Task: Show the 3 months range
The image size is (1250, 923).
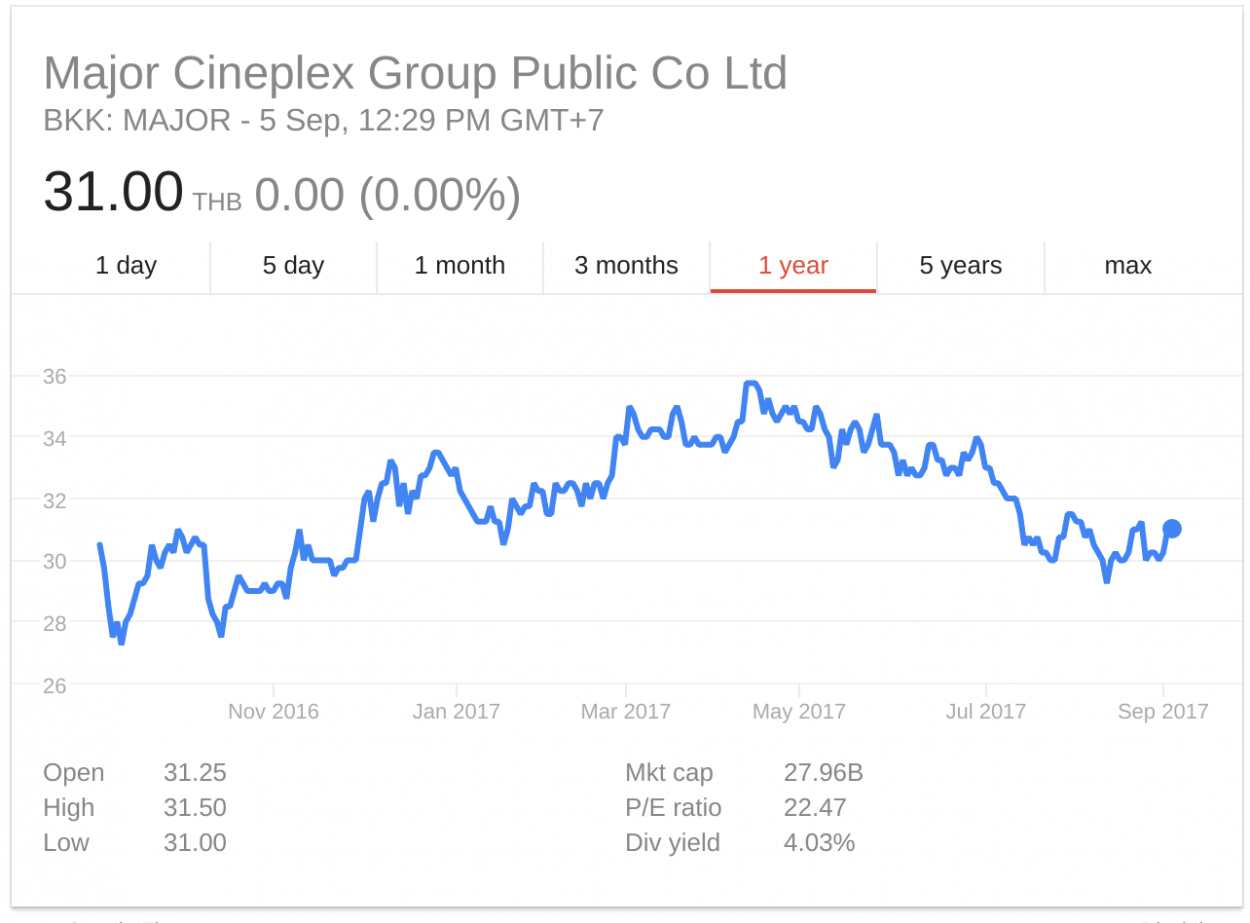Action: pyautogui.click(x=626, y=266)
